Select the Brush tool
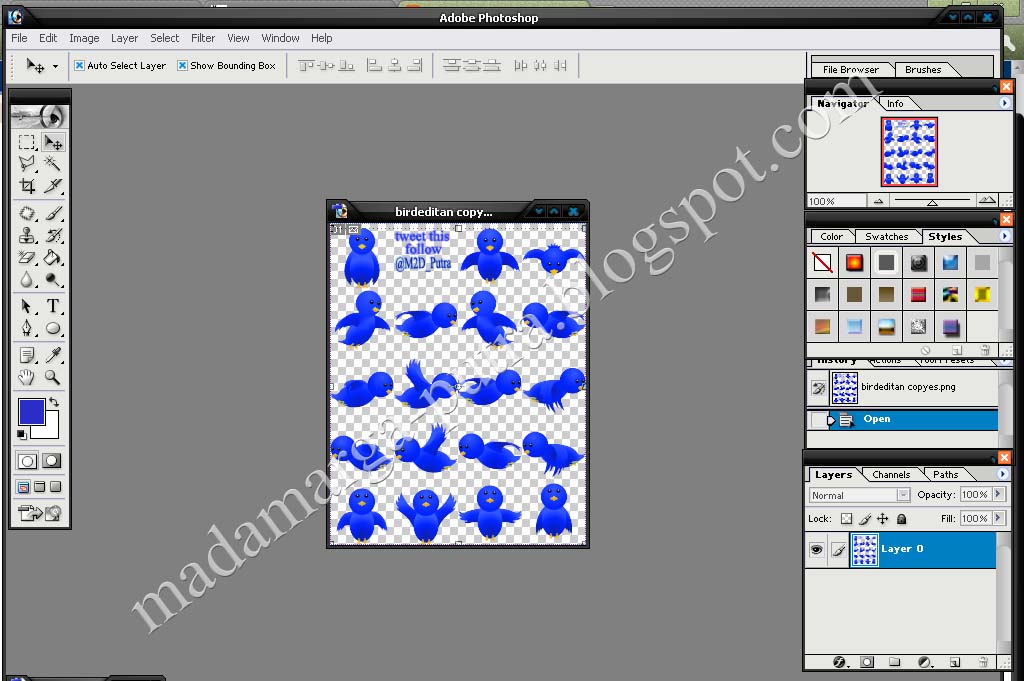Viewport: 1024px width, 681px height. tap(53, 214)
